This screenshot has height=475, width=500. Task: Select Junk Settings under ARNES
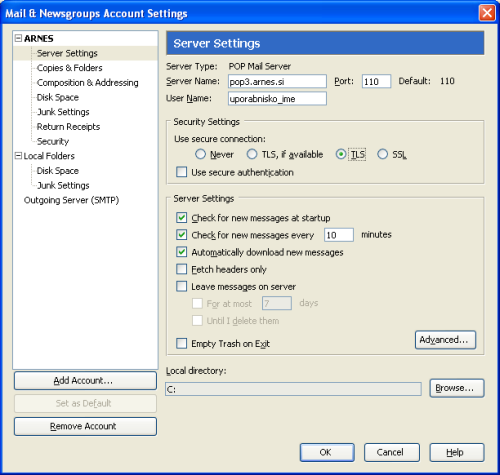(x=63, y=112)
